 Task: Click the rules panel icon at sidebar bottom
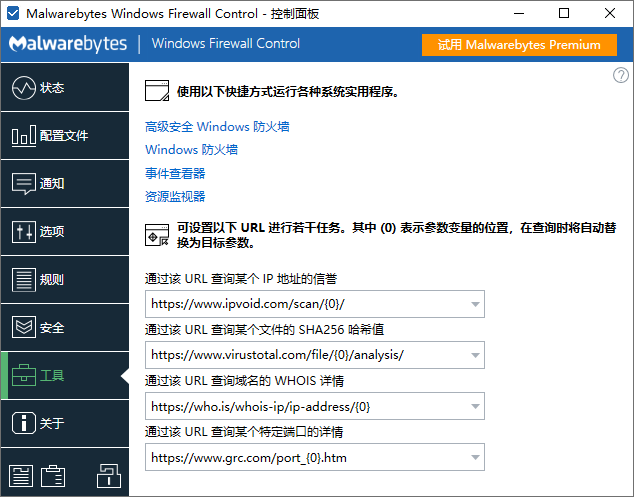pos(21,476)
